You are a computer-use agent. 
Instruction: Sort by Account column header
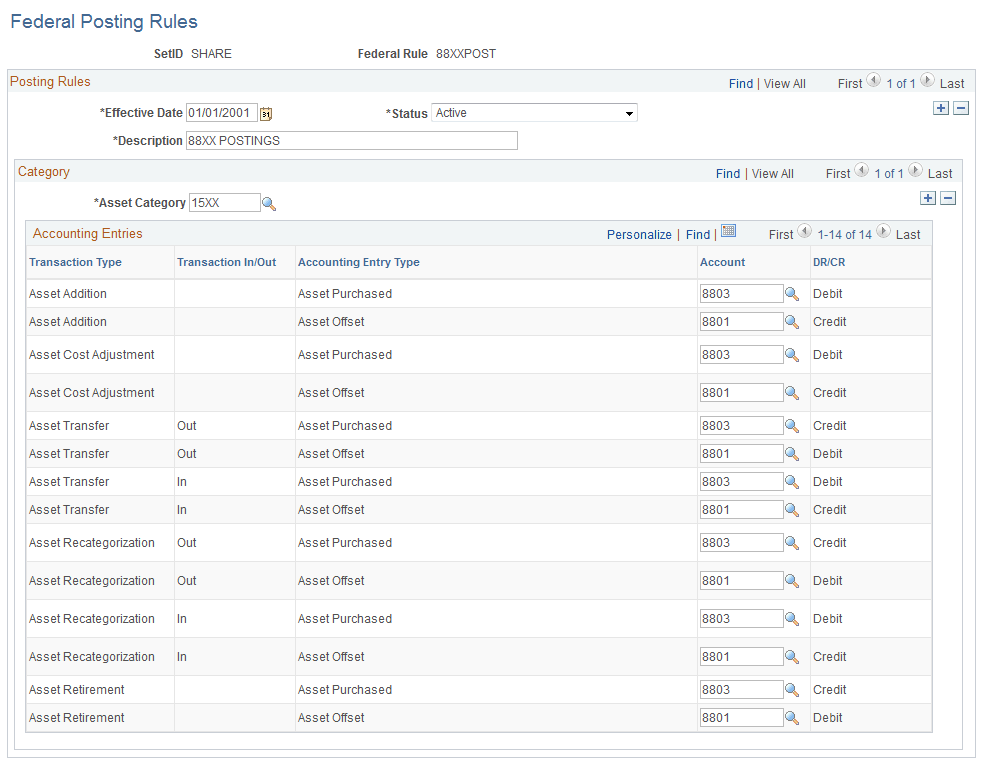(722, 262)
